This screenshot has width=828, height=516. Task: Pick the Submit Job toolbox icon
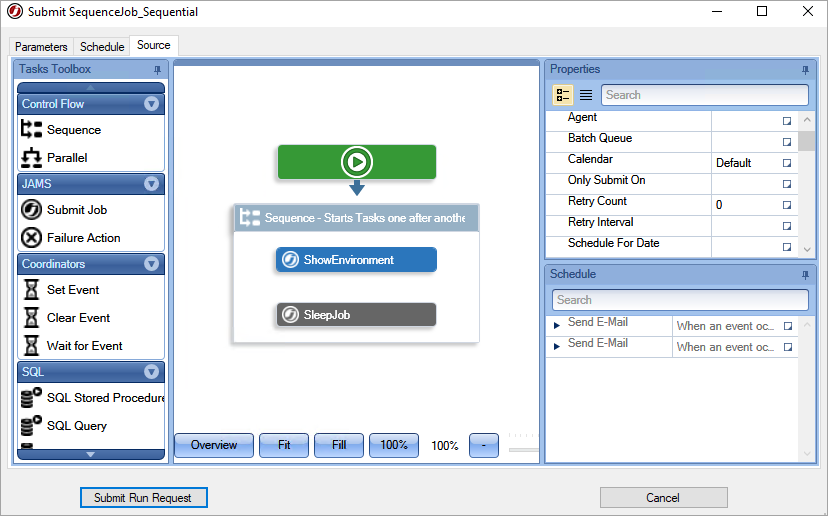(31, 210)
